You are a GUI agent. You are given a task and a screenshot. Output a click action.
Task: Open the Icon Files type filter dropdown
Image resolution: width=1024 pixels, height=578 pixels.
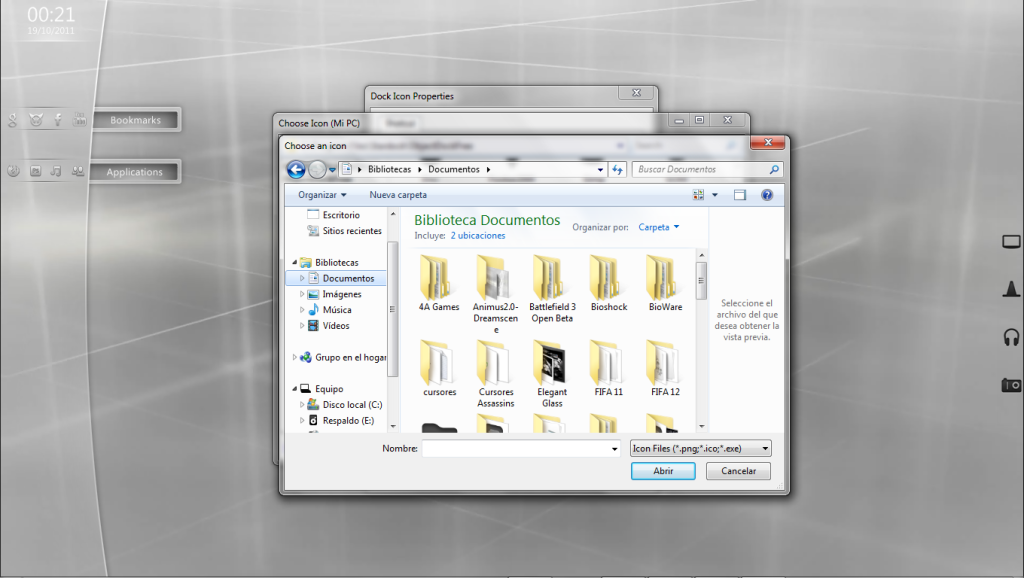(701, 449)
